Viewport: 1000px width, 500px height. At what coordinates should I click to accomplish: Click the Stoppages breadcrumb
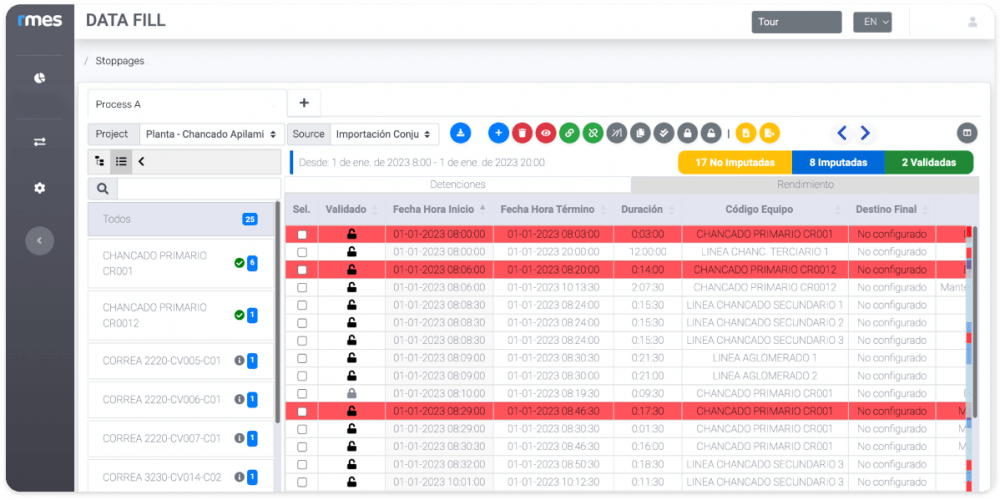[x=120, y=61]
